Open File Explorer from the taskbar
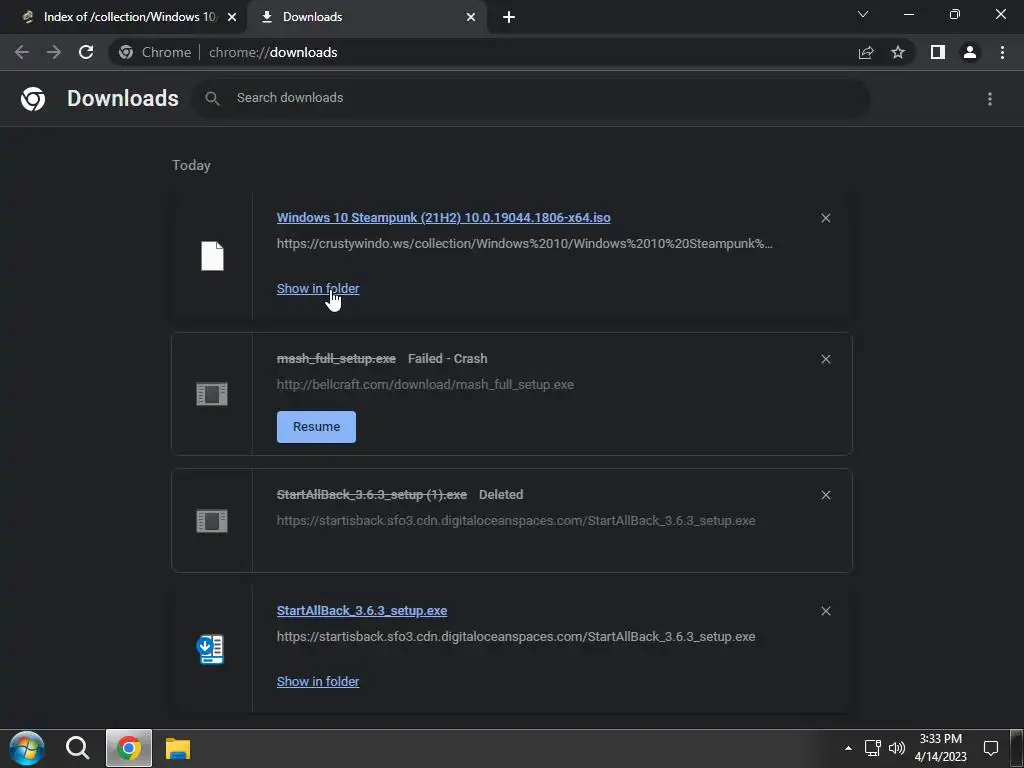The height and width of the screenshot is (768, 1024). (x=178, y=748)
